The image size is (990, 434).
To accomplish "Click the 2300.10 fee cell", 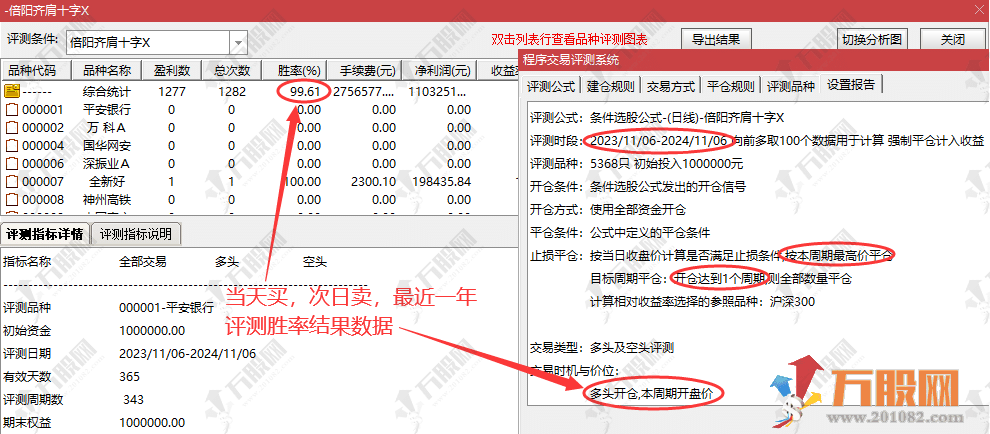I will point(373,183).
